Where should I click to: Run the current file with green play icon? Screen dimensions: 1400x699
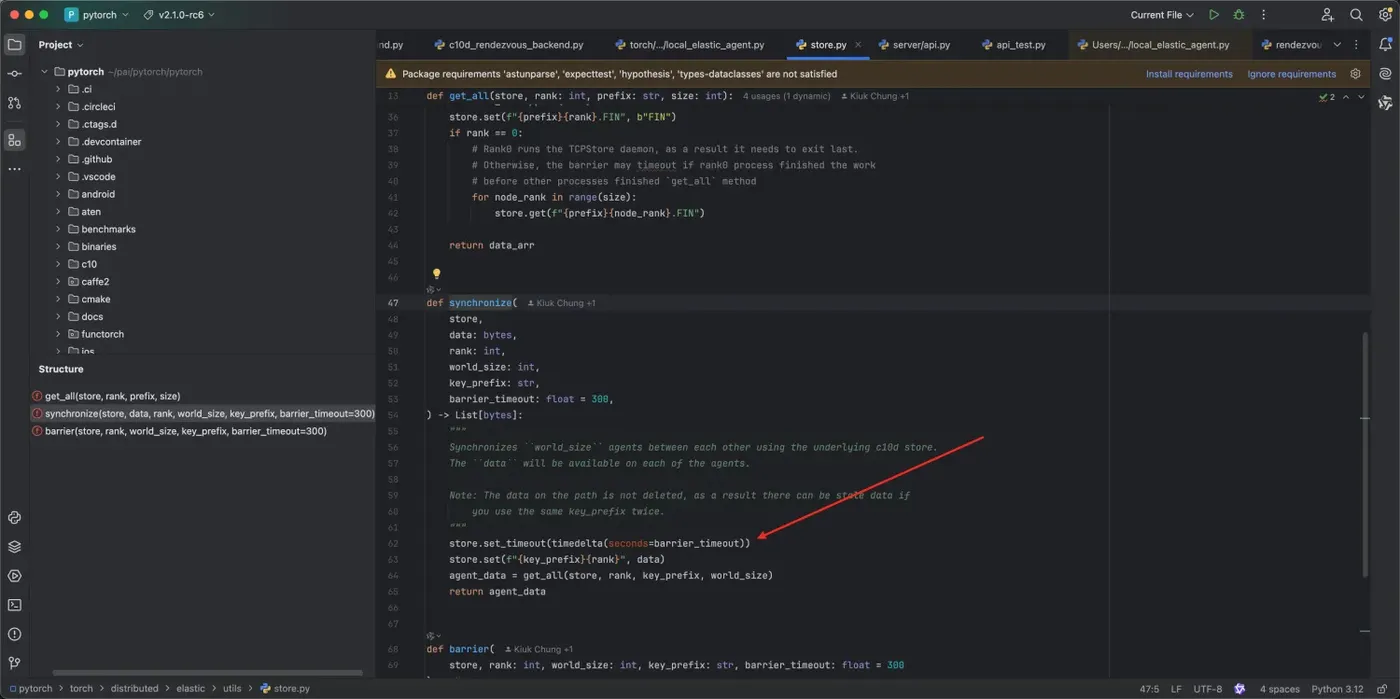click(x=1214, y=15)
